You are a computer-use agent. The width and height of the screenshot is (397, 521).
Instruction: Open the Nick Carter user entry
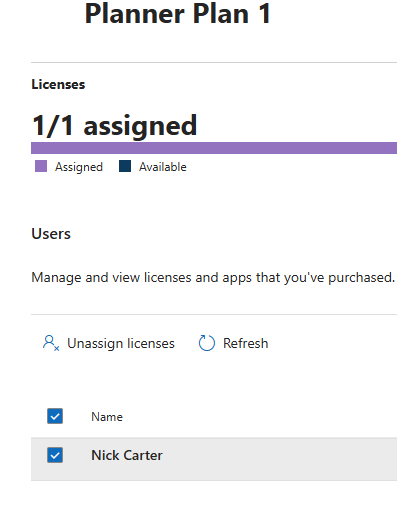127,455
